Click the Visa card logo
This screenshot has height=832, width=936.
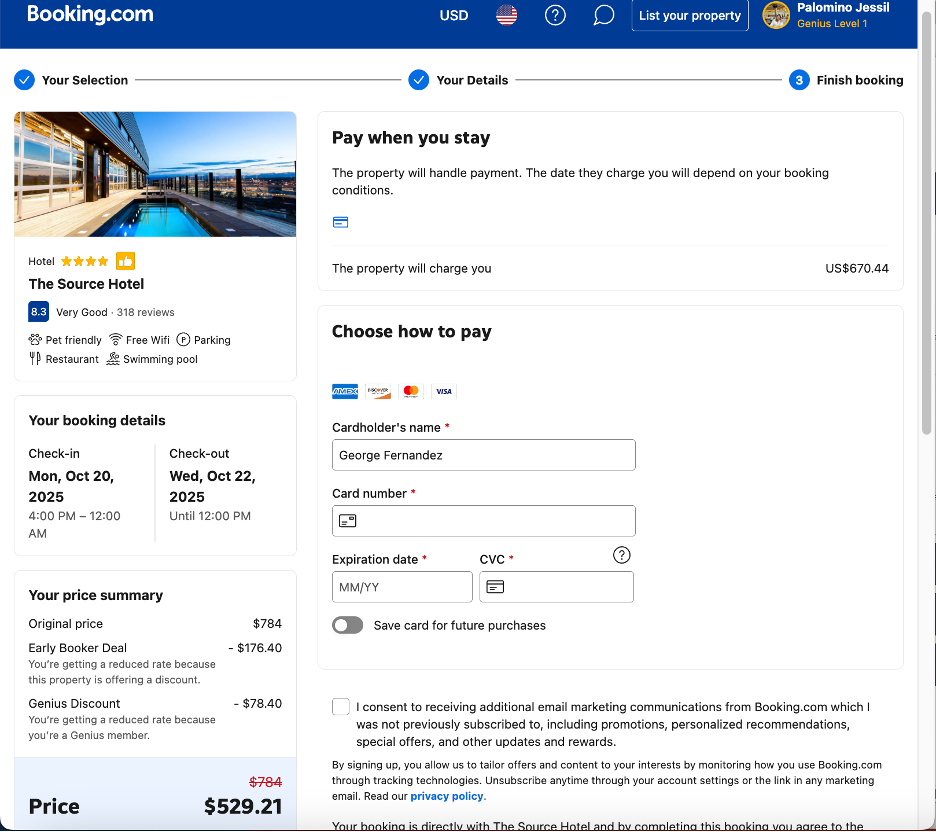pyautogui.click(x=443, y=392)
